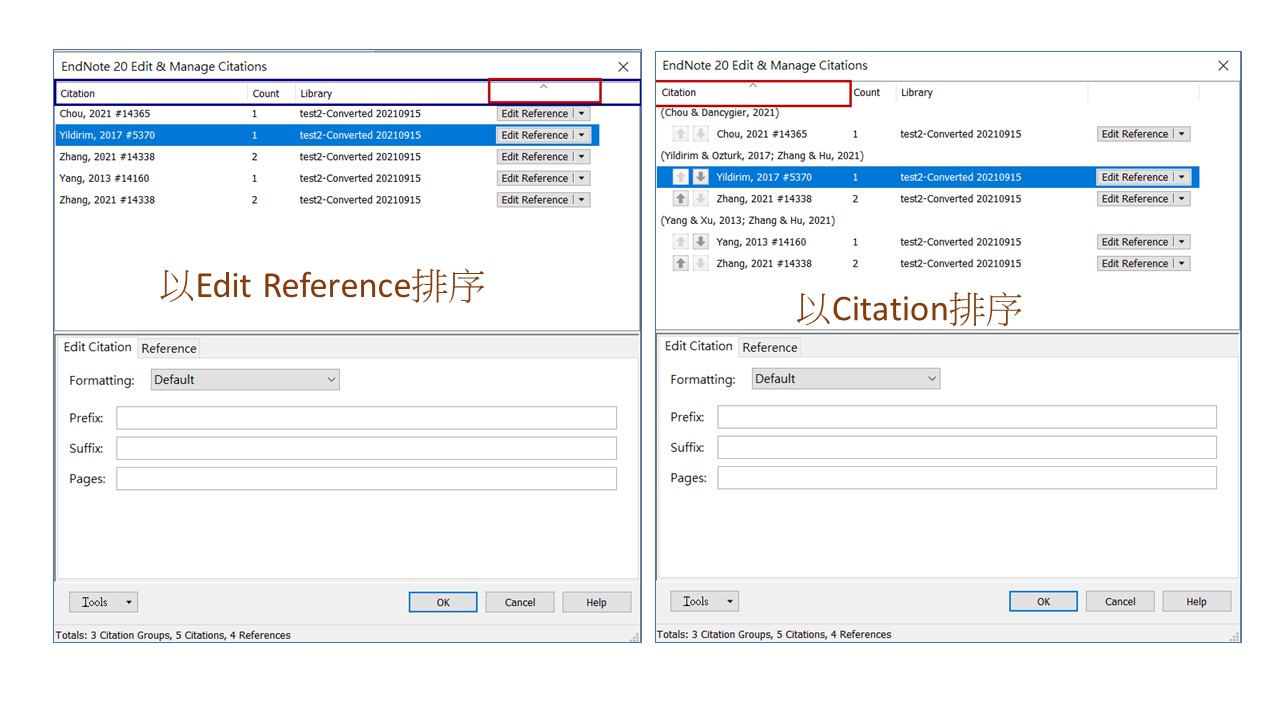Click Prefix field in left window

pyautogui.click(x=366, y=418)
